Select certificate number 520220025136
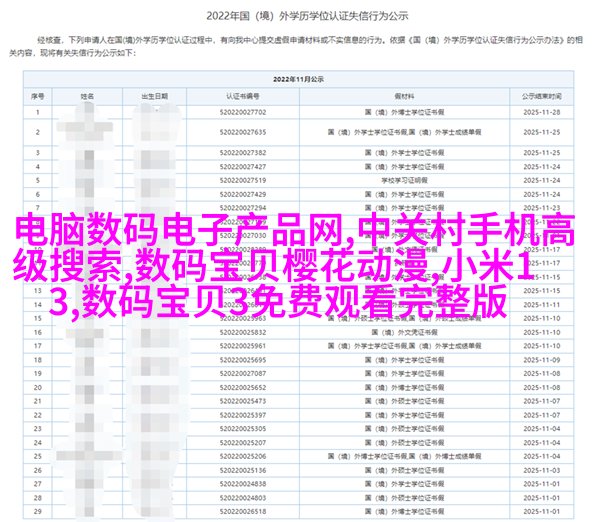Viewport: 600px width, 522px height. (x=243, y=470)
